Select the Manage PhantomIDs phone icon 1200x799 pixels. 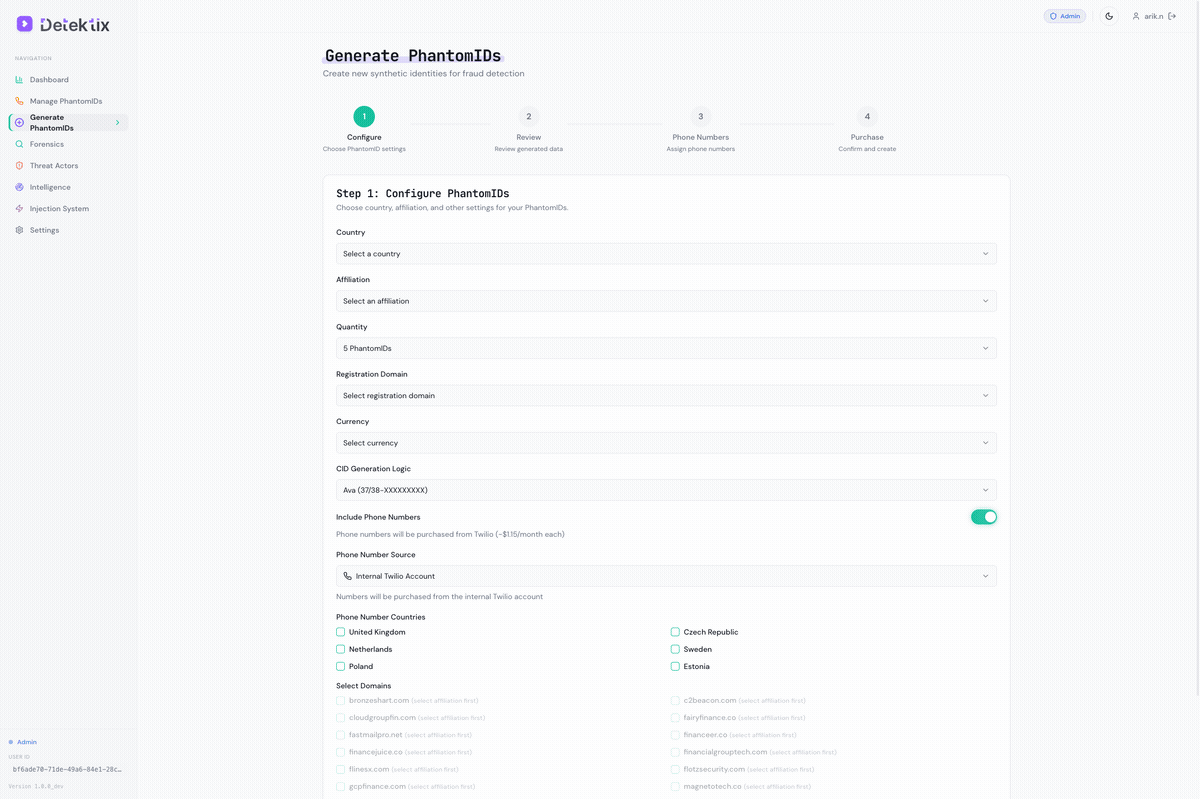click(20, 101)
